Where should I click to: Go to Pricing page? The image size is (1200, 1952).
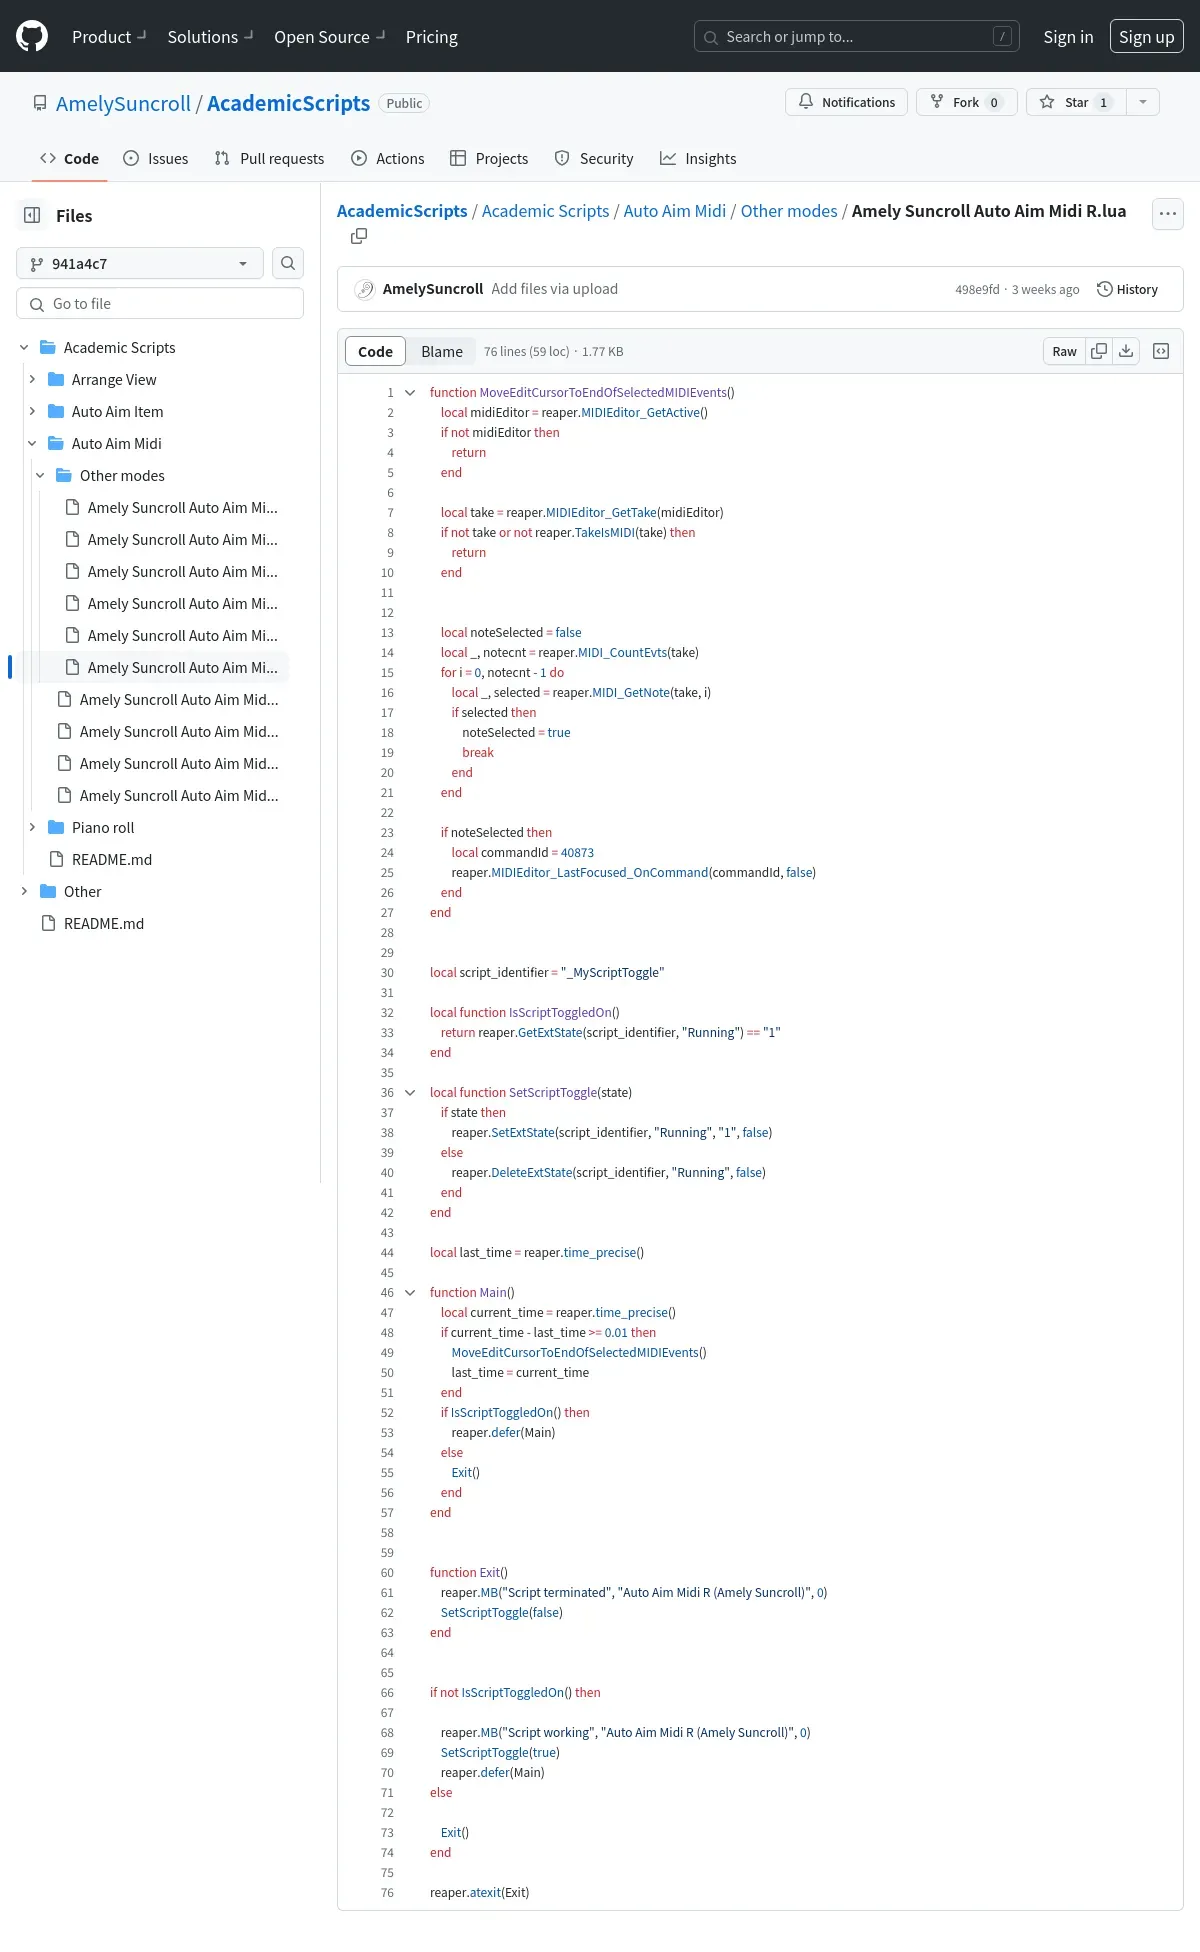point(432,37)
